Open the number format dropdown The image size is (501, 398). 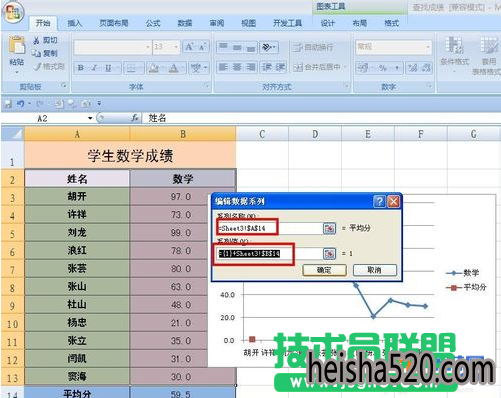click(428, 47)
